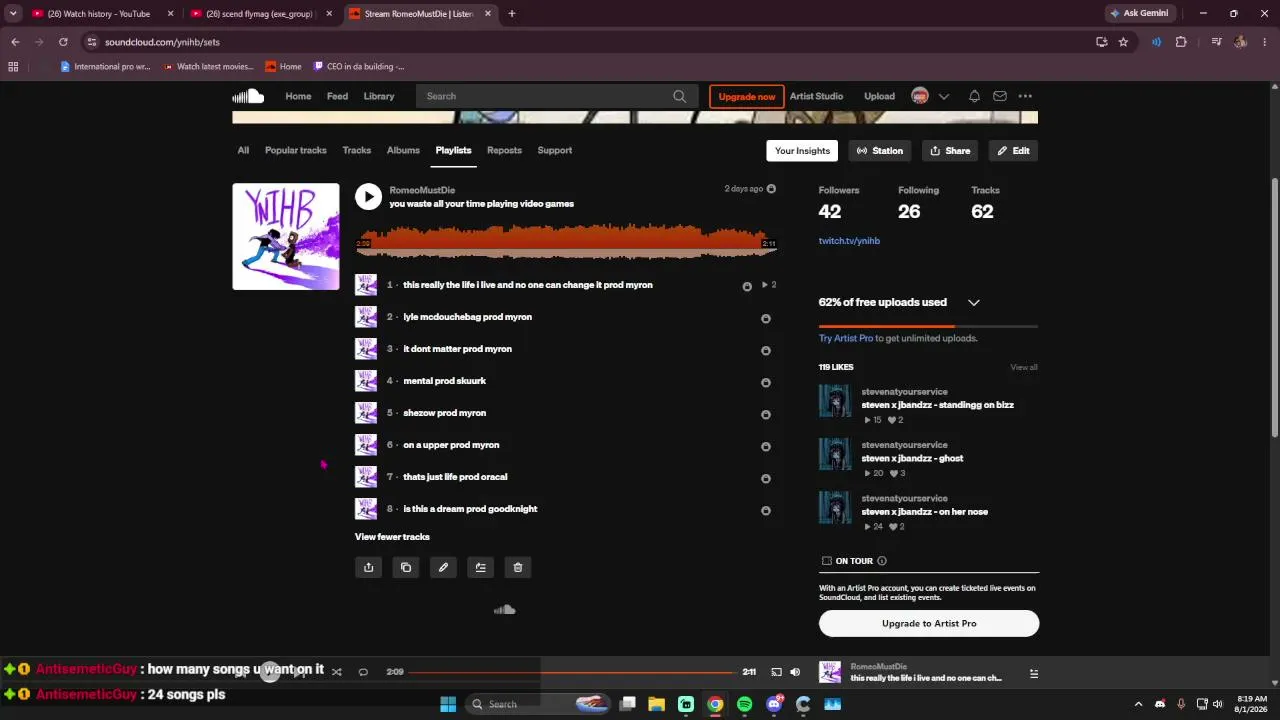Click the Ask Gemini button

point(1140,14)
